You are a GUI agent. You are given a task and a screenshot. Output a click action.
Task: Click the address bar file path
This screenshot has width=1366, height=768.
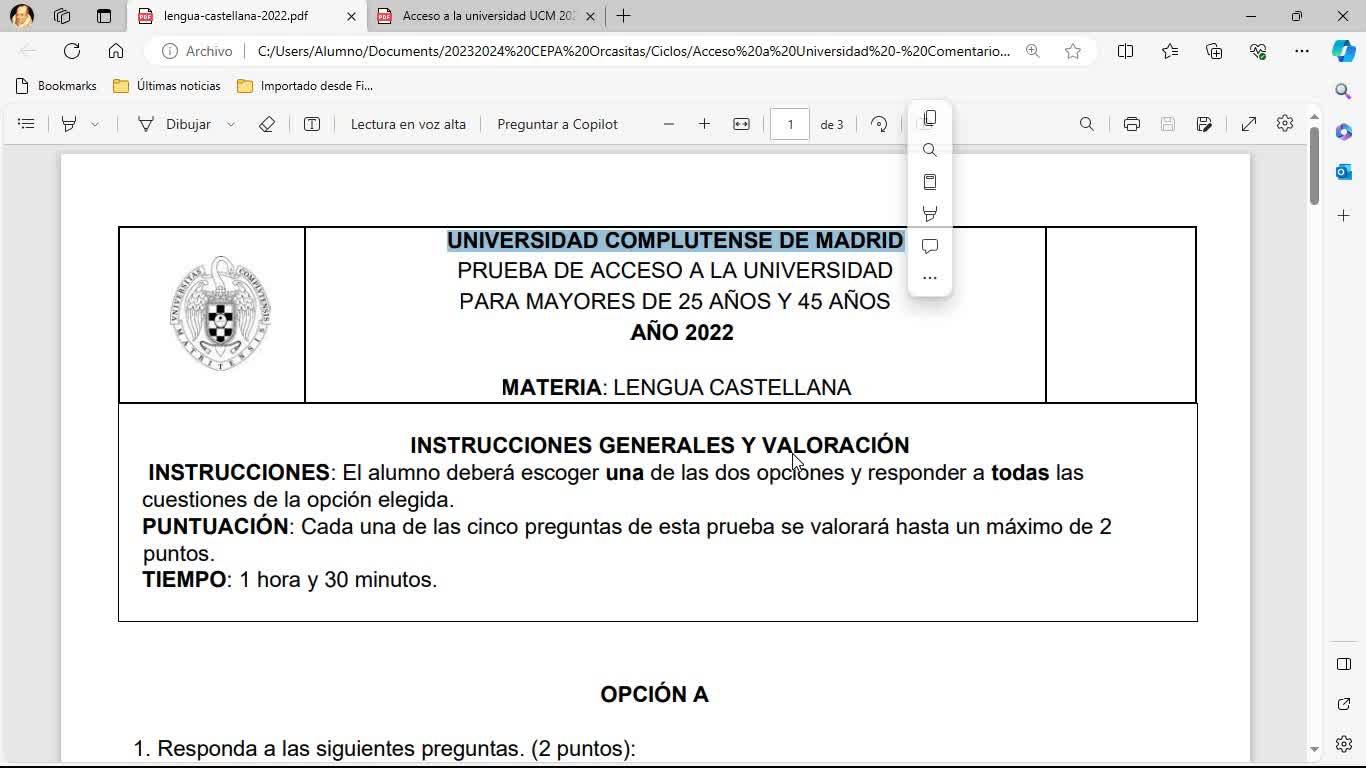[x=633, y=51]
